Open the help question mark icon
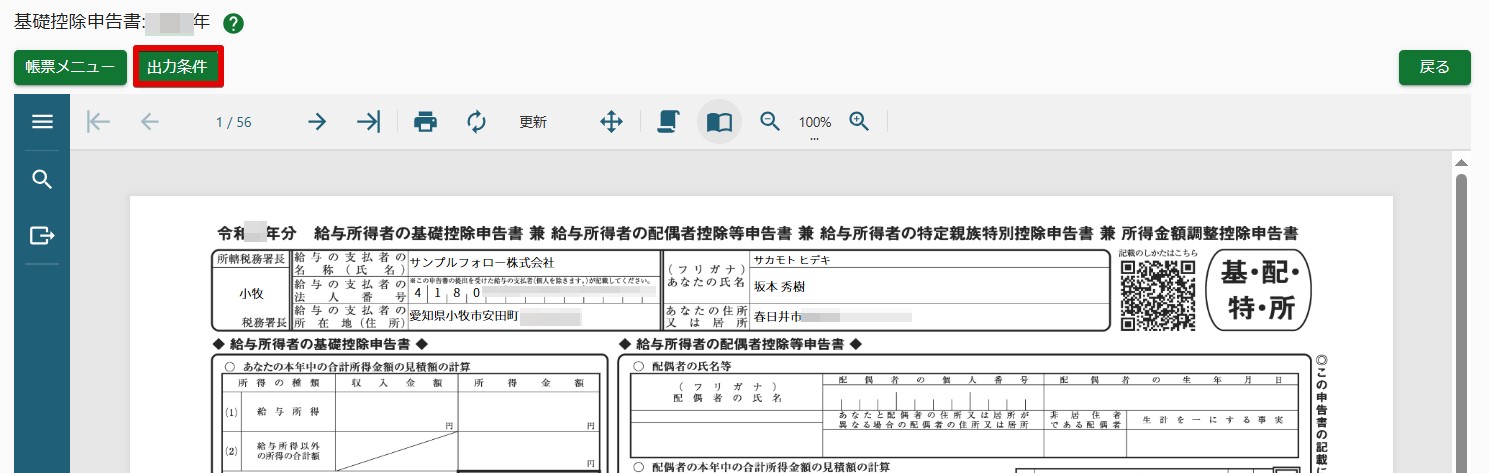1489x473 pixels. click(233, 23)
